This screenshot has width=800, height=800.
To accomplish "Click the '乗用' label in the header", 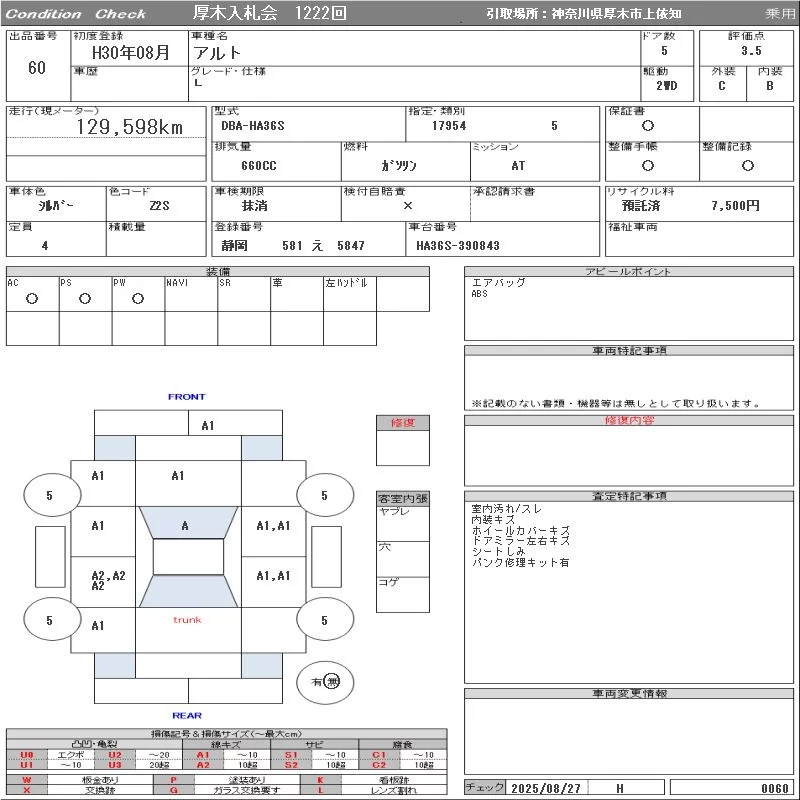I will click(780, 14).
